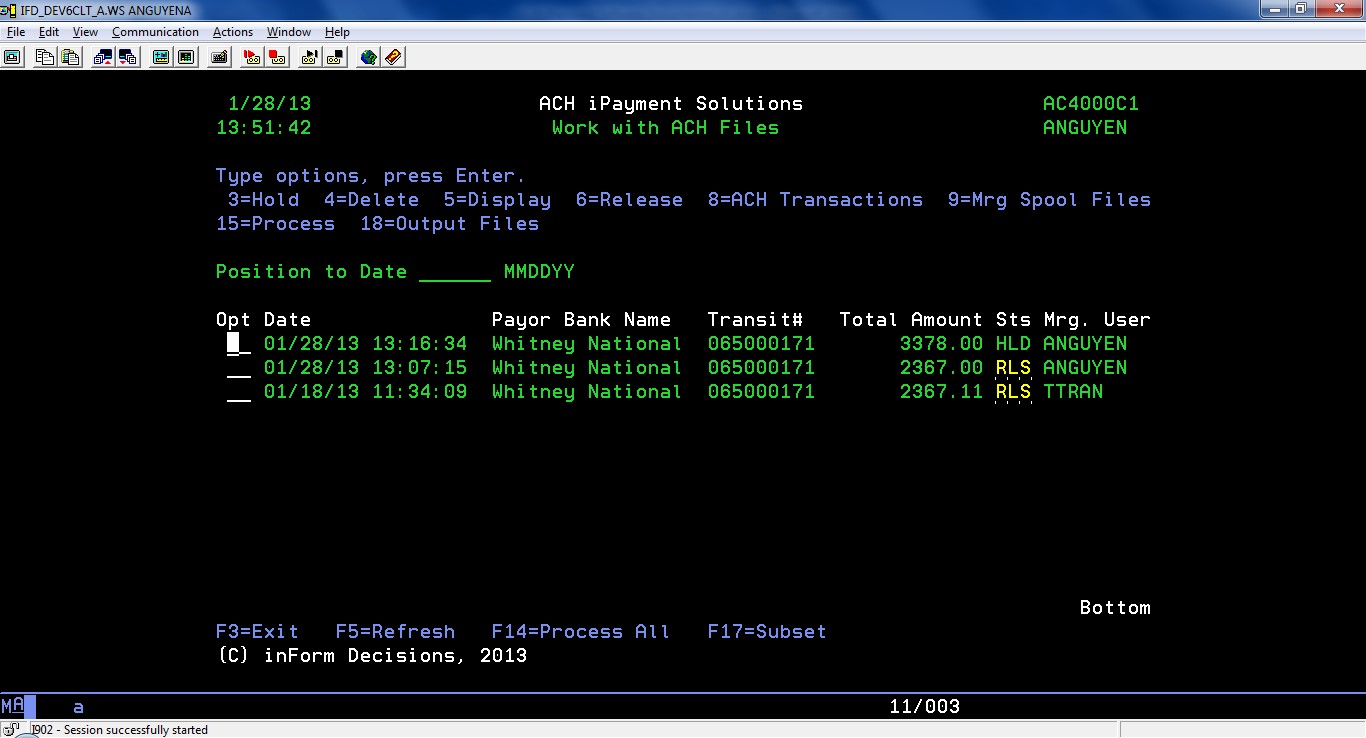1366x738 pixels.
Task: Open the Color mapping toolbar icon
Action: (x=185, y=57)
